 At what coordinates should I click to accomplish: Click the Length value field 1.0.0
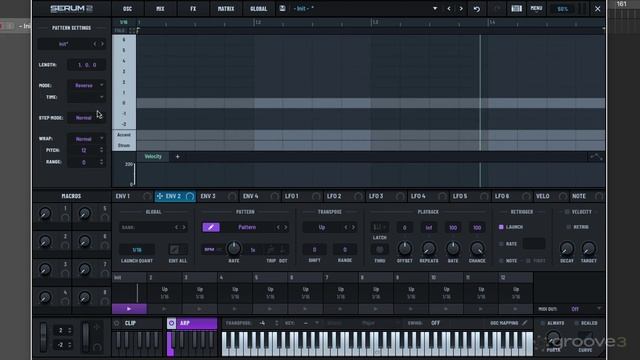pyautogui.click(x=87, y=65)
